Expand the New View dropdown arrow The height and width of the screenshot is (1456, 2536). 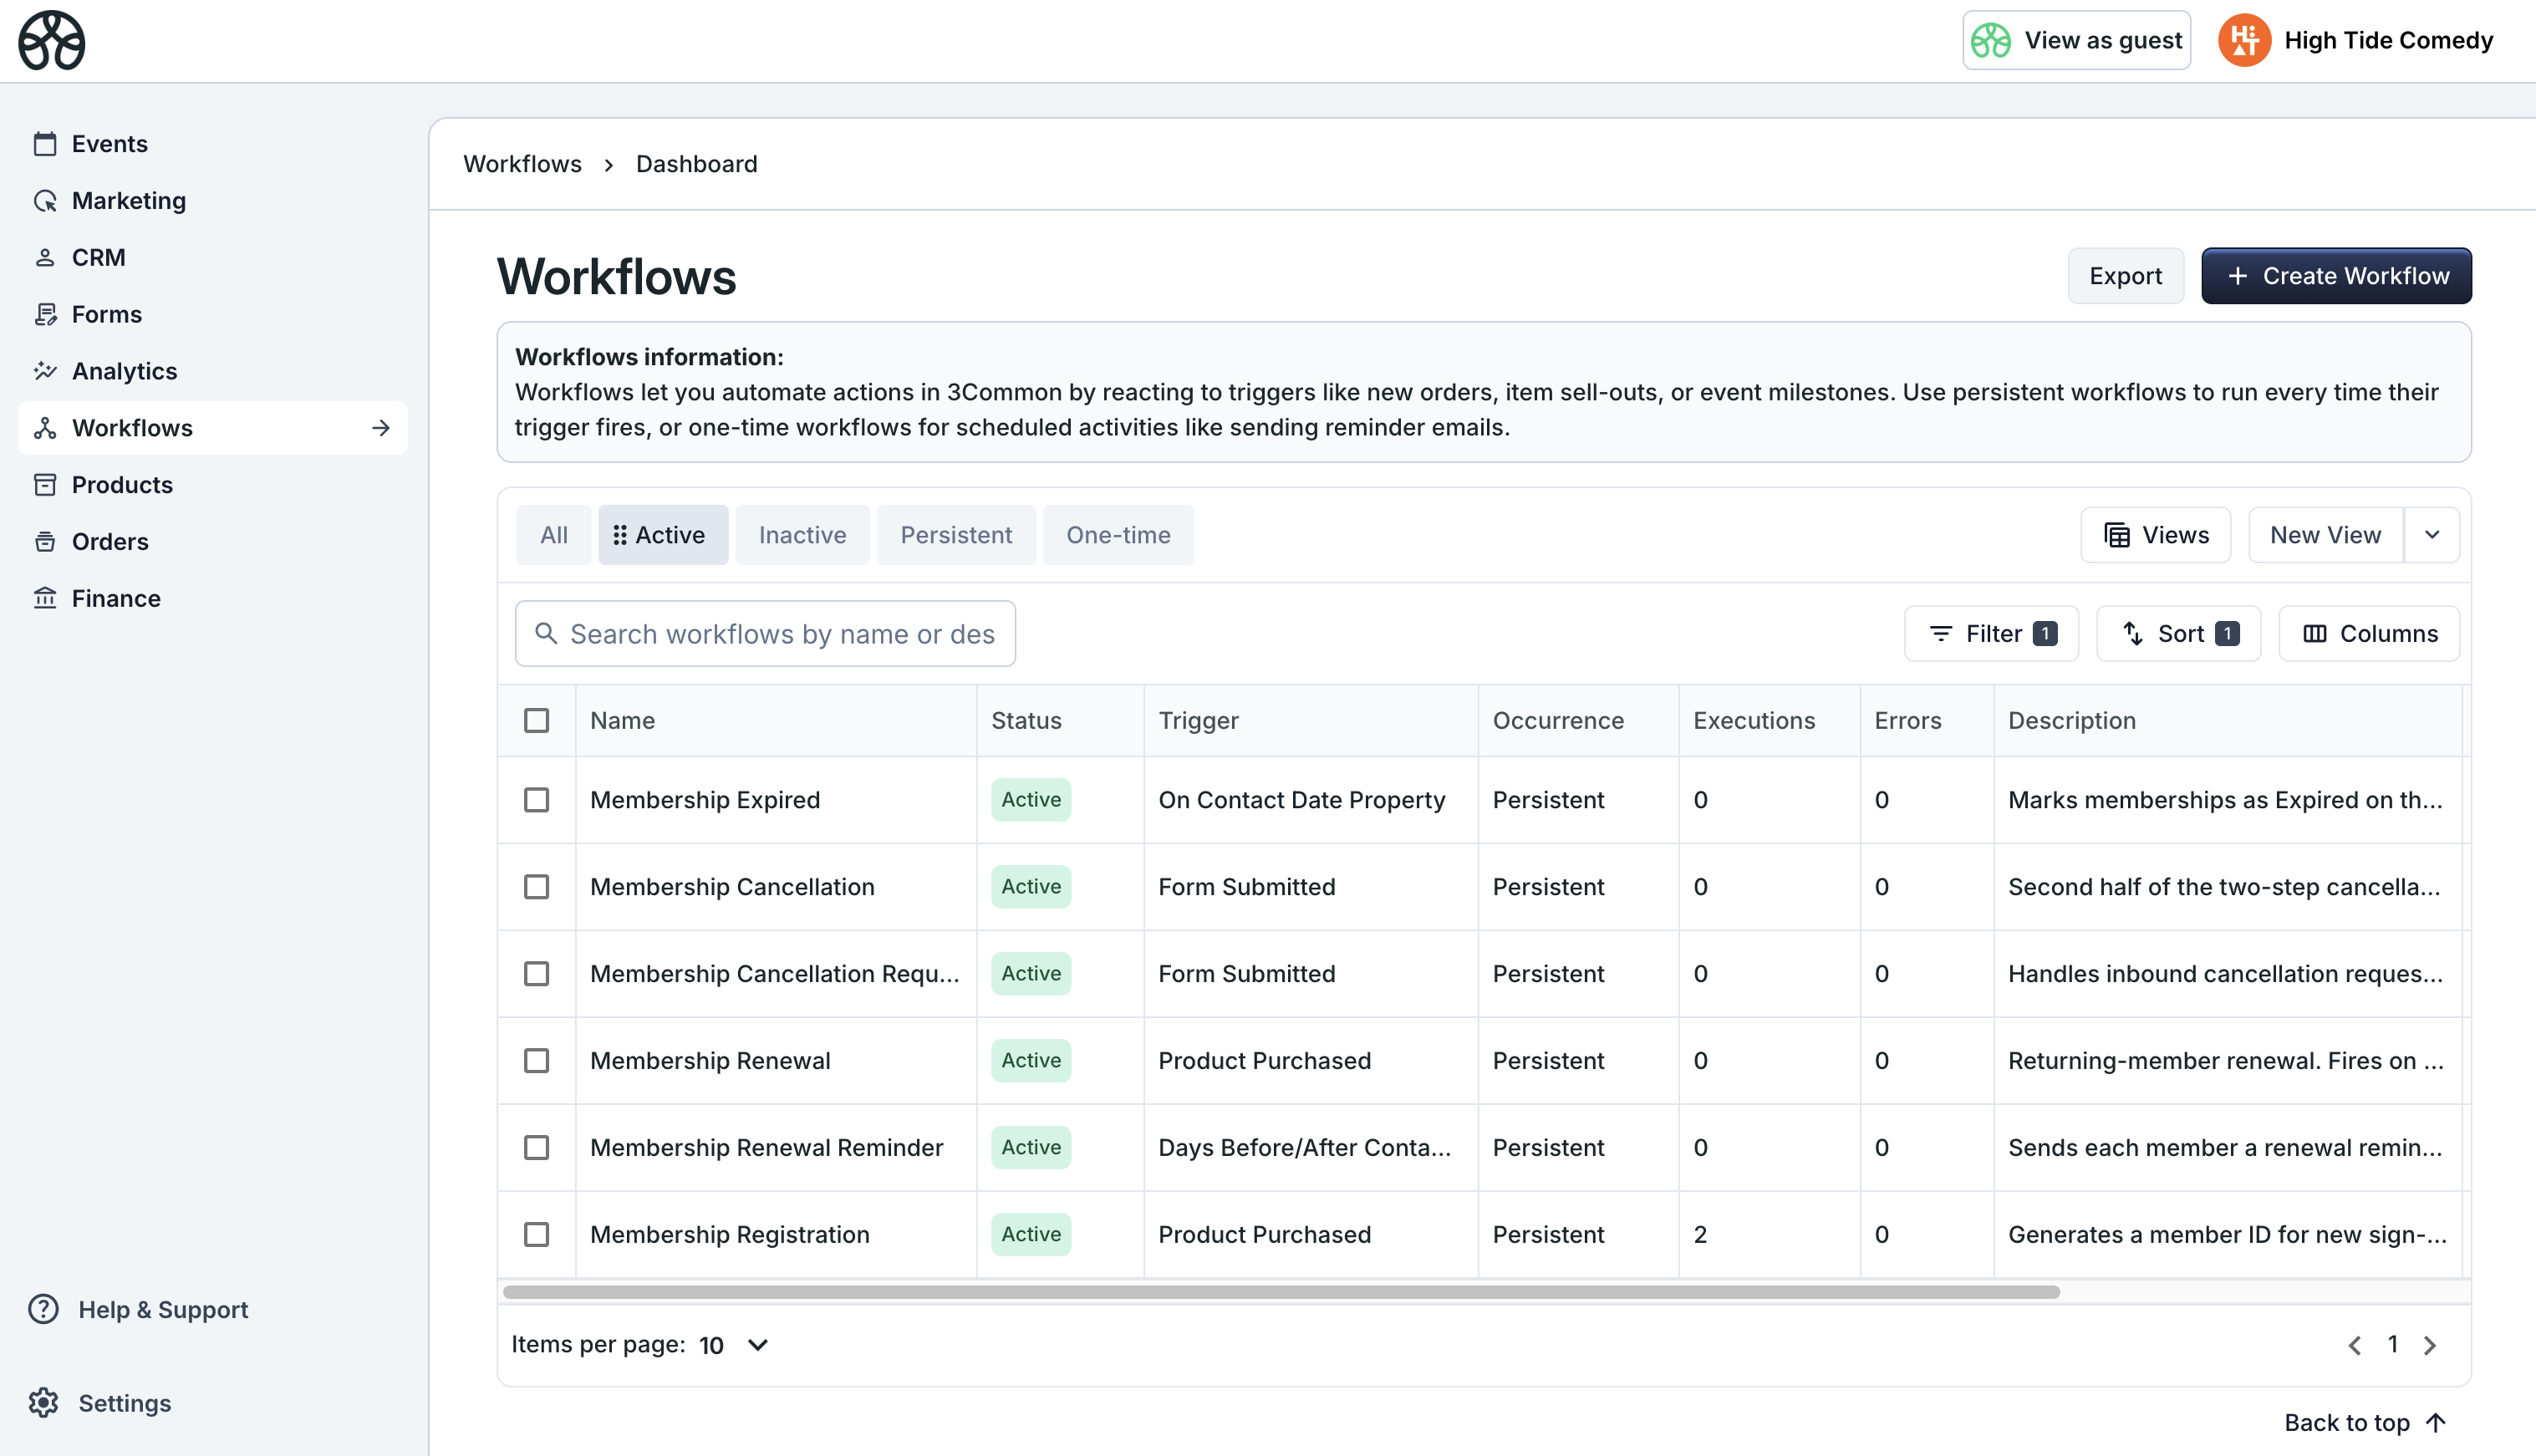pyautogui.click(x=2431, y=535)
